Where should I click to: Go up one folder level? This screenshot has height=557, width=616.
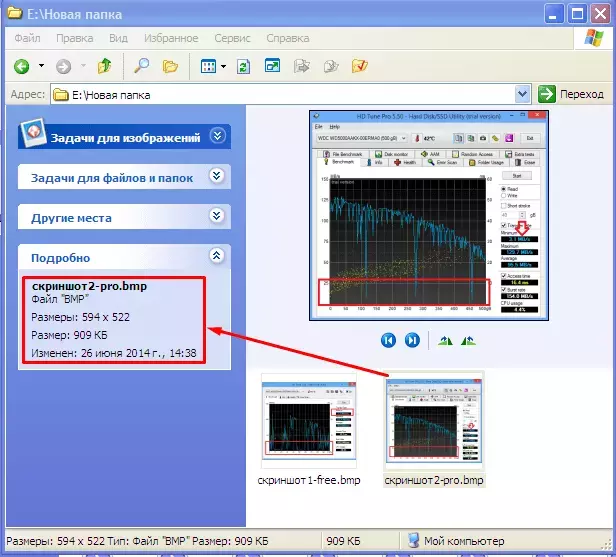coord(104,66)
